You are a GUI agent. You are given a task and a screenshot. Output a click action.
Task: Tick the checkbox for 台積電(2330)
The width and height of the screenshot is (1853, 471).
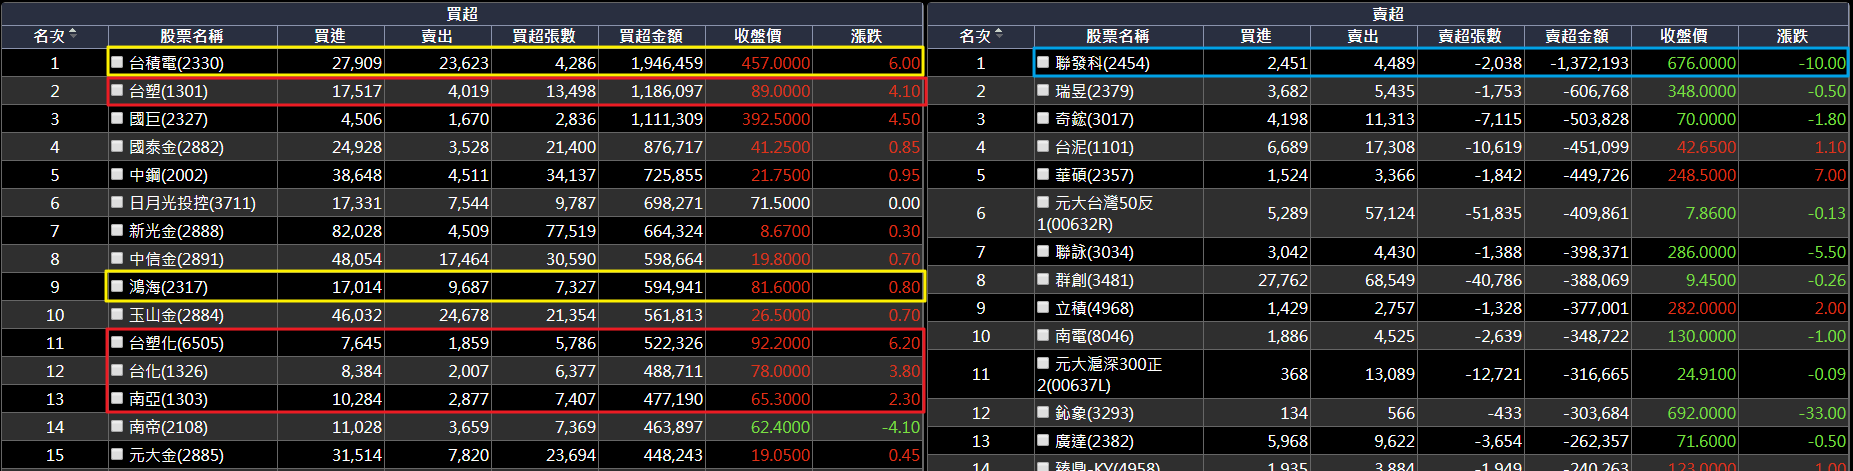pyautogui.click(x=117, y=62)
